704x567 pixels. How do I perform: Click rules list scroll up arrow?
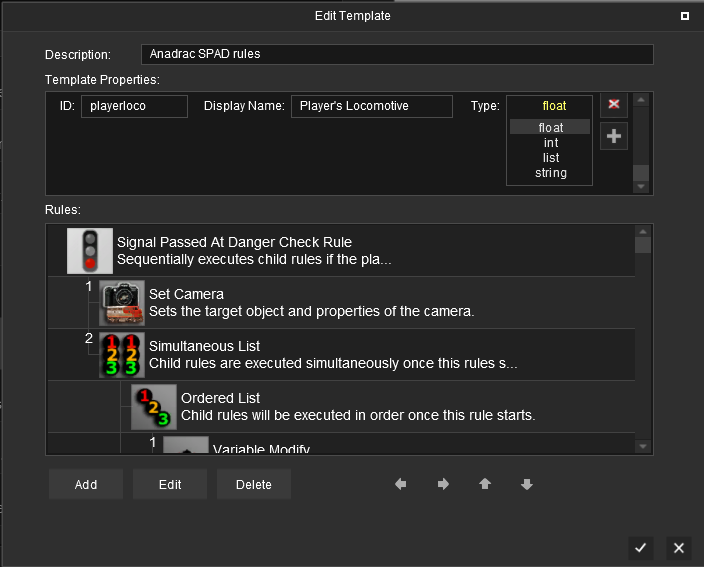[643, 231]
